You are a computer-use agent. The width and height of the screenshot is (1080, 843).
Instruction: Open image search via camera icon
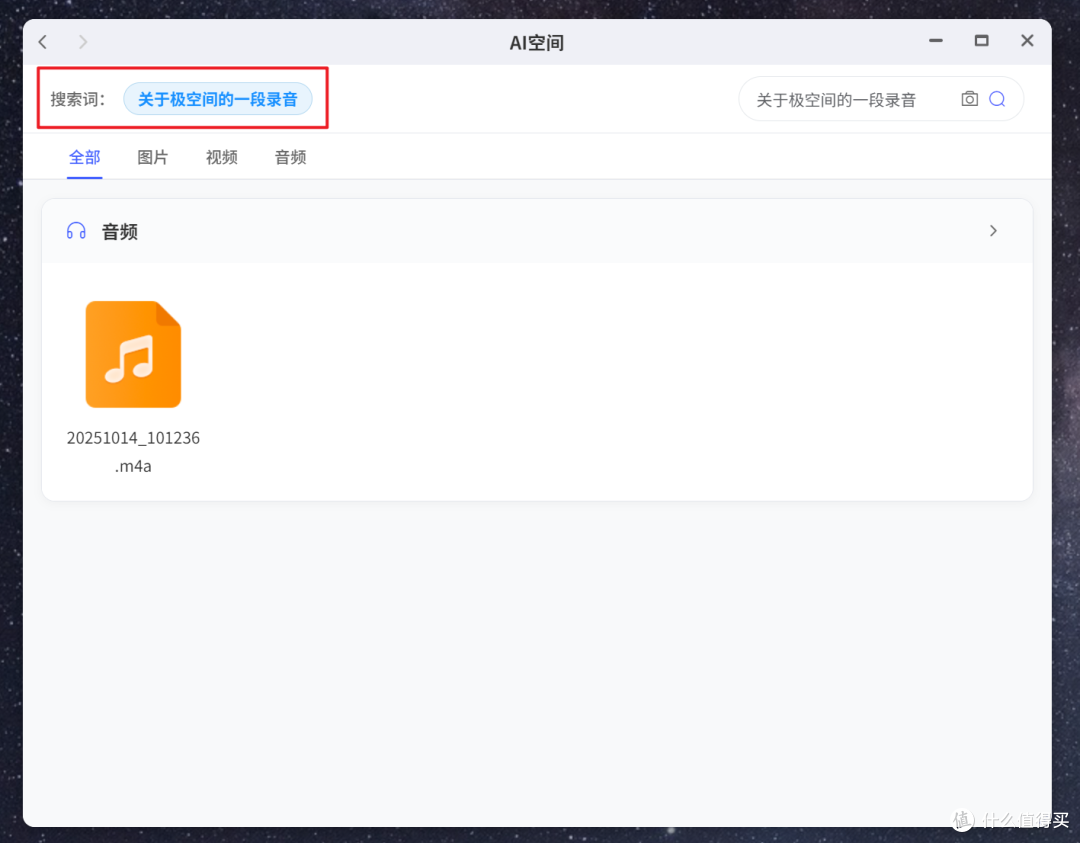pyautogui.click(x=969, y=99)
